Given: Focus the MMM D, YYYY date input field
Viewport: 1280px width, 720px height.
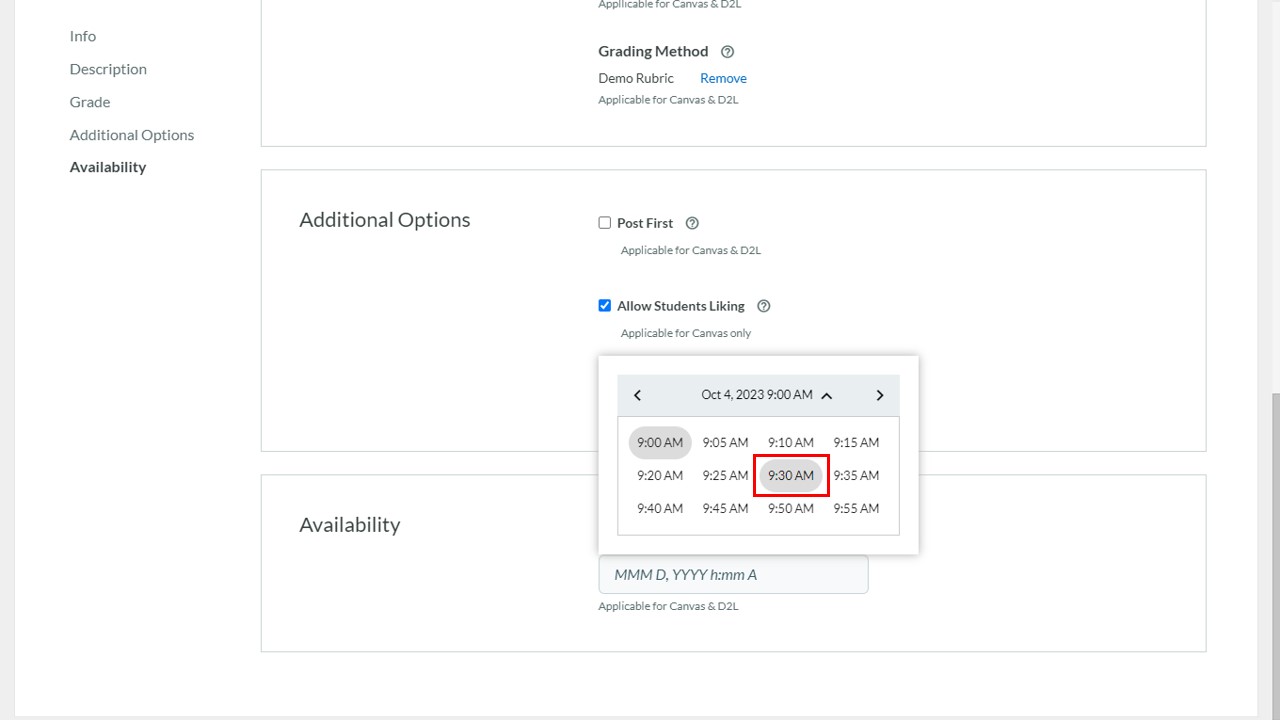Looking at the screenshot, I should pyautogui.click(x=733, y=575).
